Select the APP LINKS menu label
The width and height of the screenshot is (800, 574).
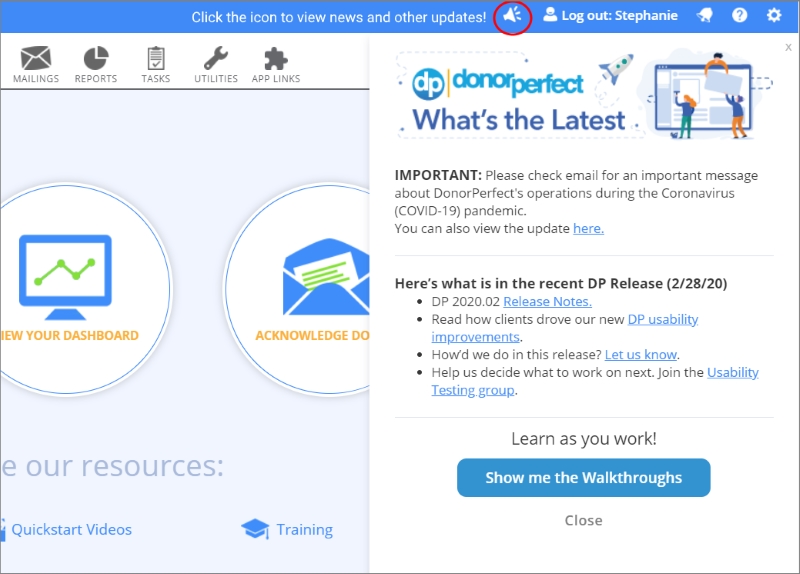pyautogui.click(x=276, y=79)
